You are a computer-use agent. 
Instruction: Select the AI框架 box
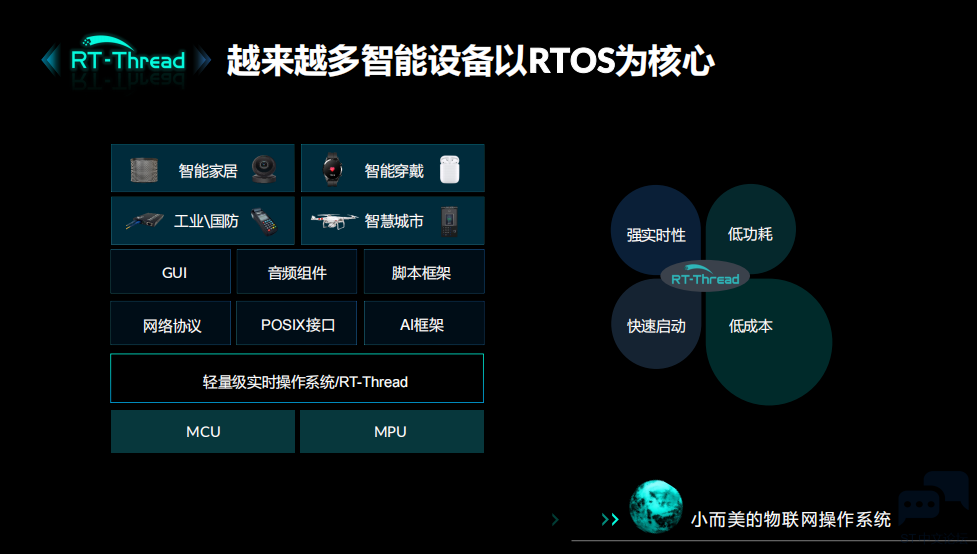(x=424, y=323)
